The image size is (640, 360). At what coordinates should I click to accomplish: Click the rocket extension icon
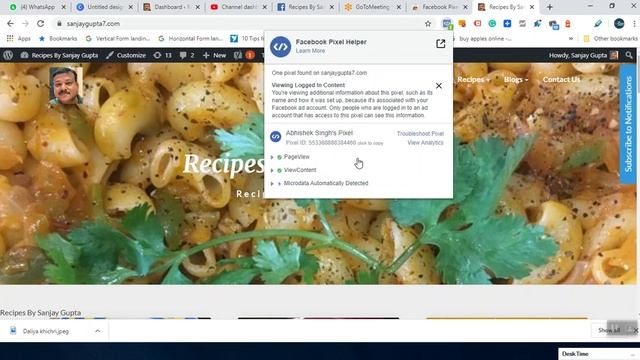538,24
